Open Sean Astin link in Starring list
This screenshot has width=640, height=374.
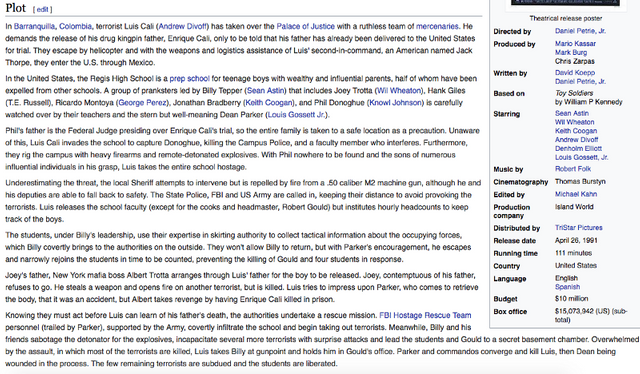[571, 113]
